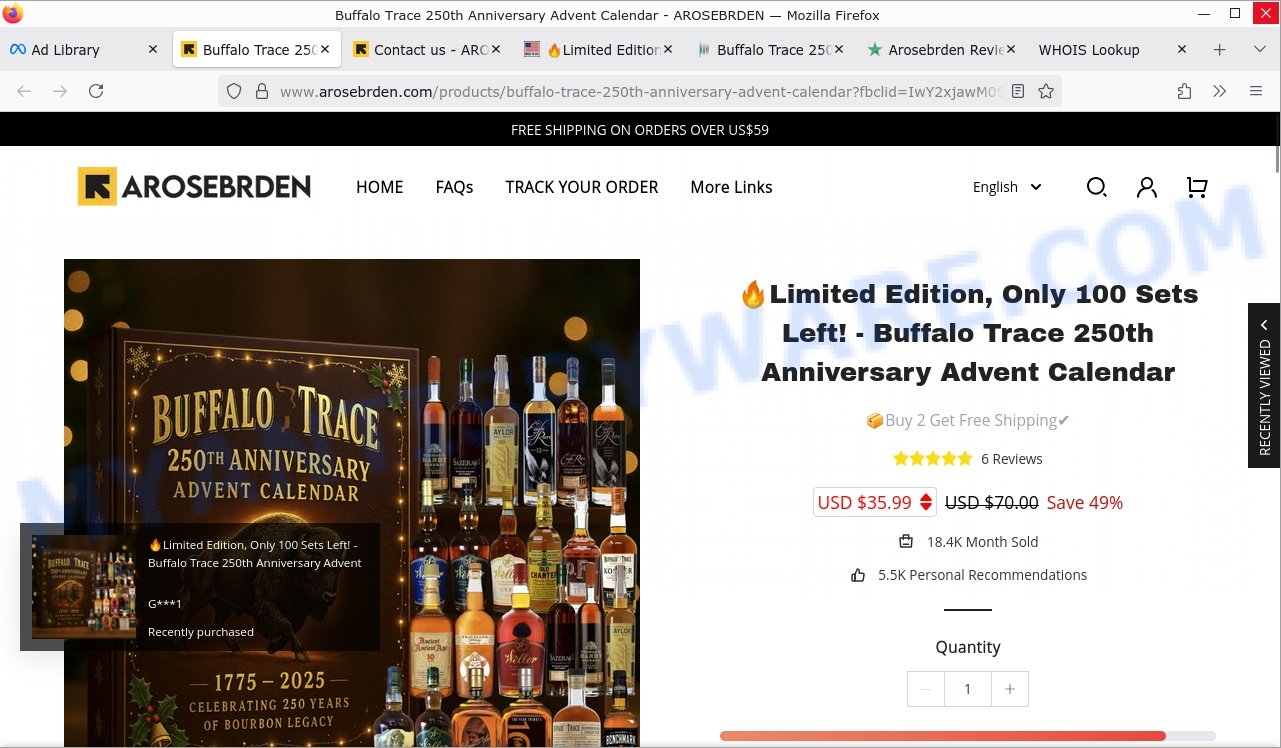Click the AROSEBRDEN store logo
1281x748 pixels.
(194, 186)
